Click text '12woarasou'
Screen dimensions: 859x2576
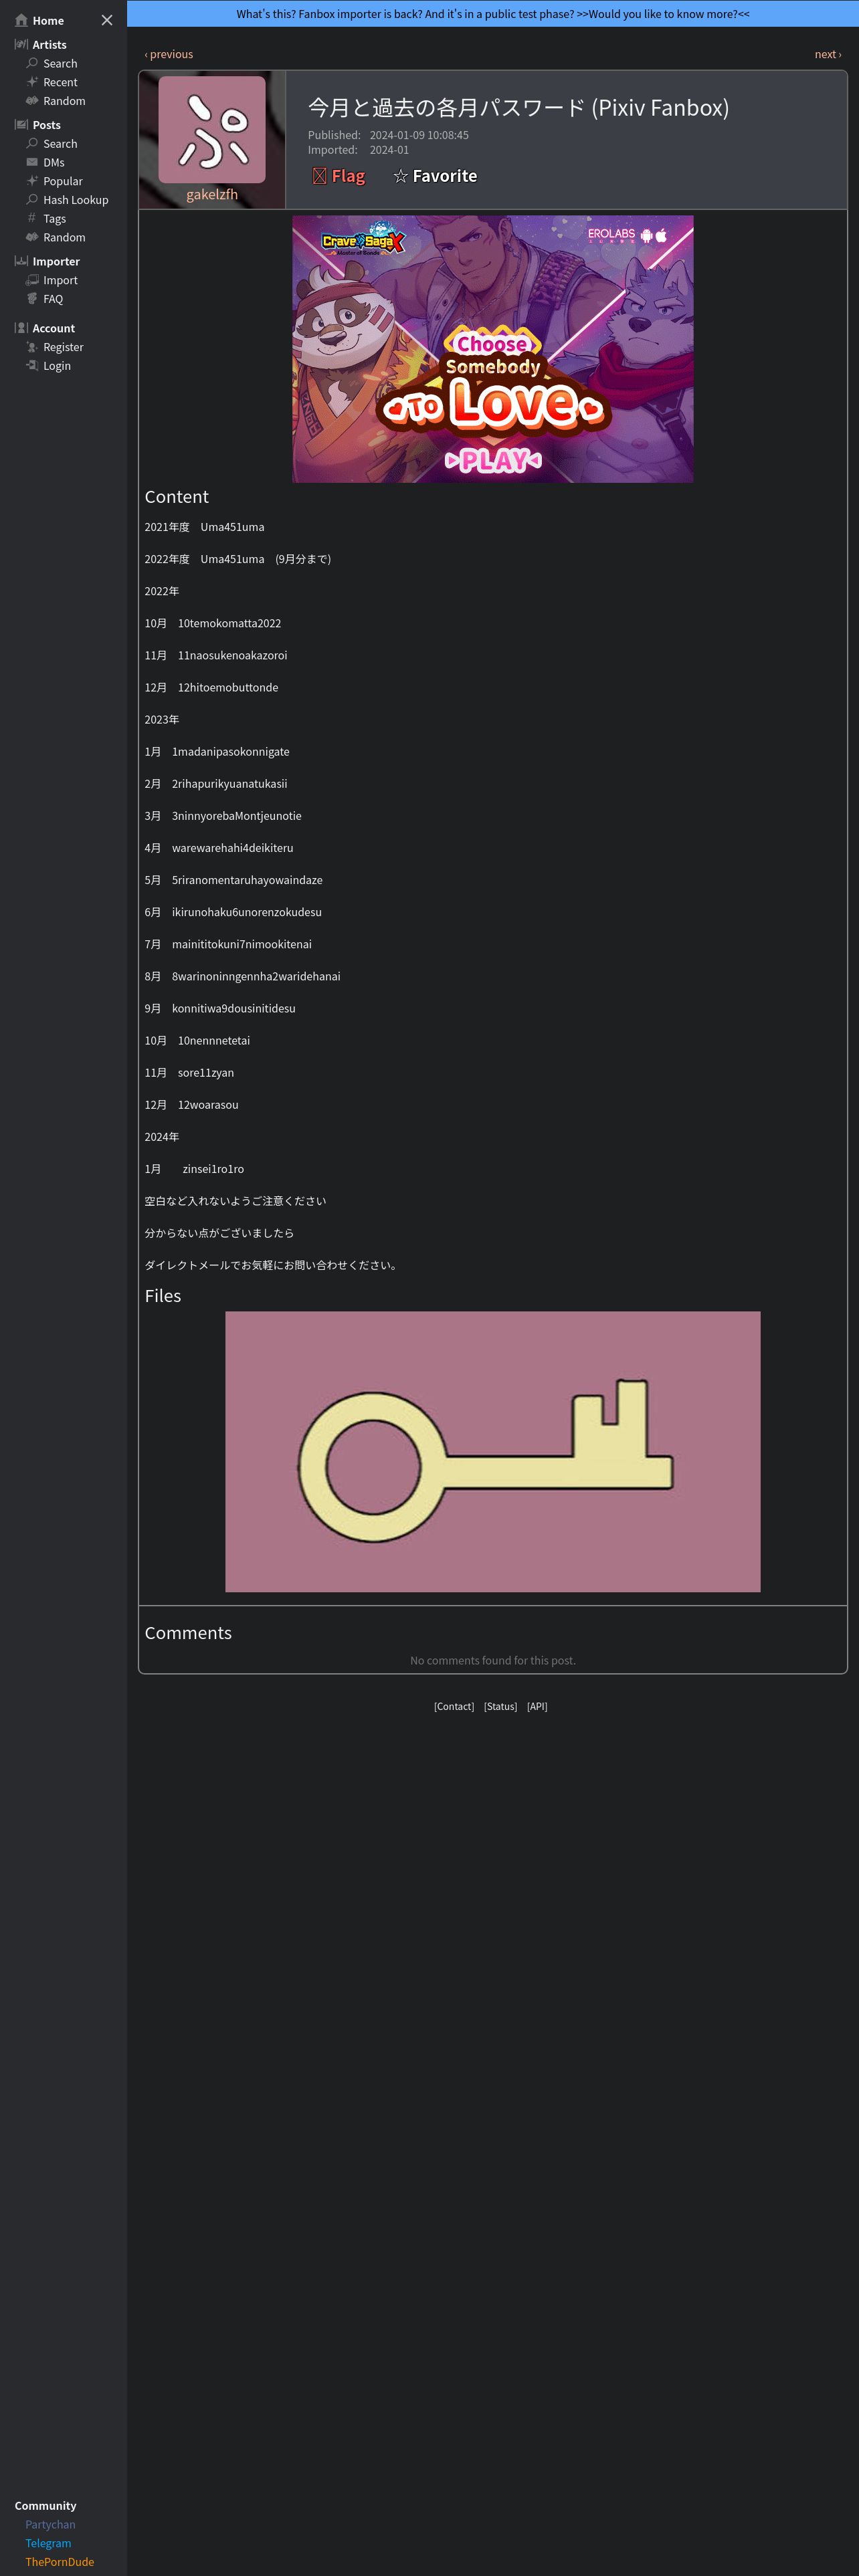208,1105
